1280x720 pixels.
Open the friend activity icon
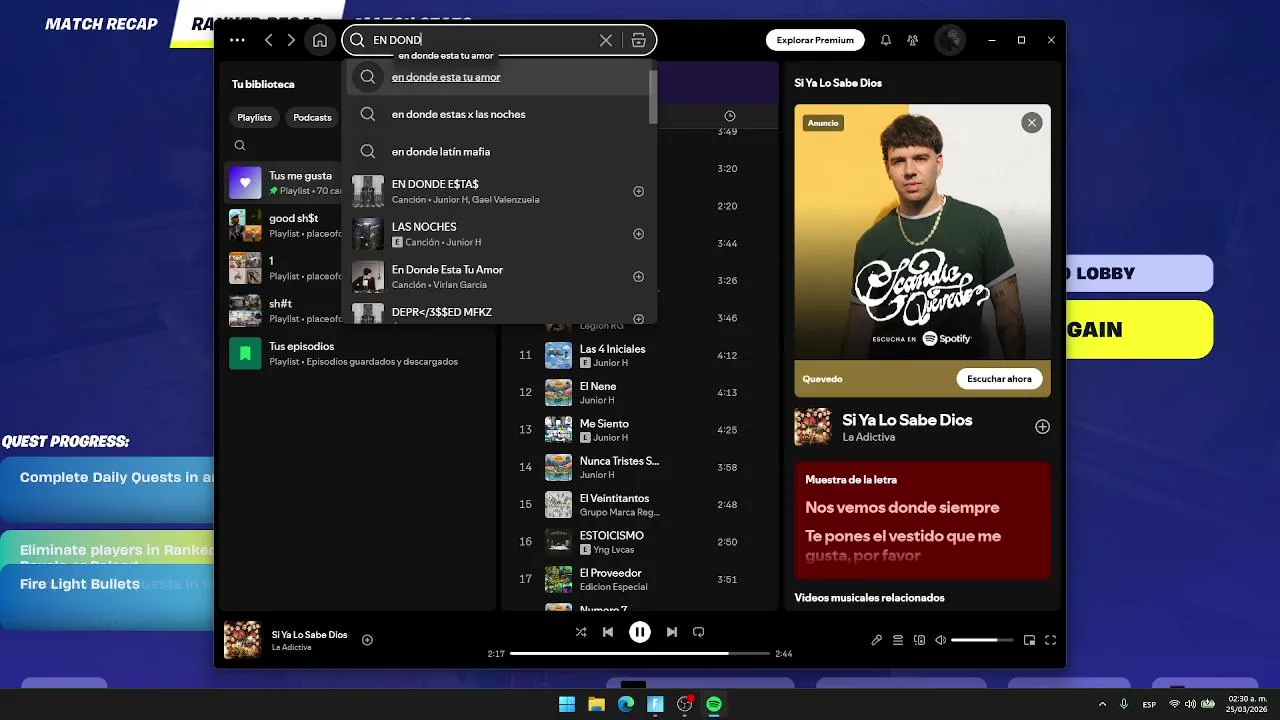pyautogui.click(x=913, y=40)
